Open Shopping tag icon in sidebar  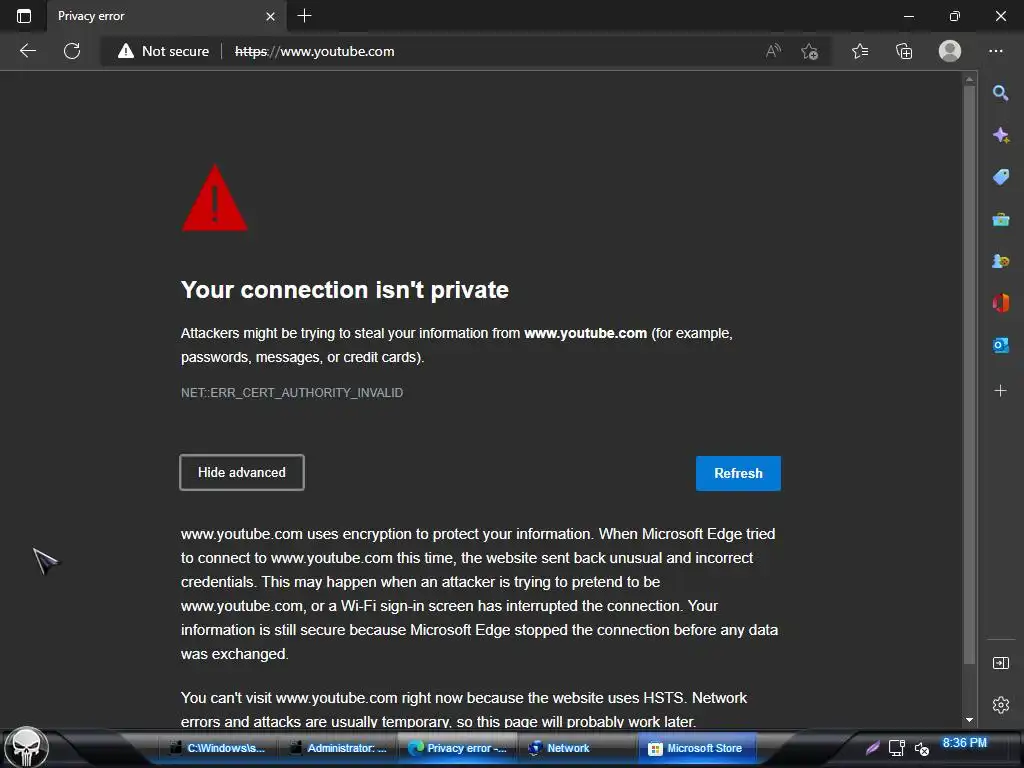pyautogui.click(x=1000, y=177)
